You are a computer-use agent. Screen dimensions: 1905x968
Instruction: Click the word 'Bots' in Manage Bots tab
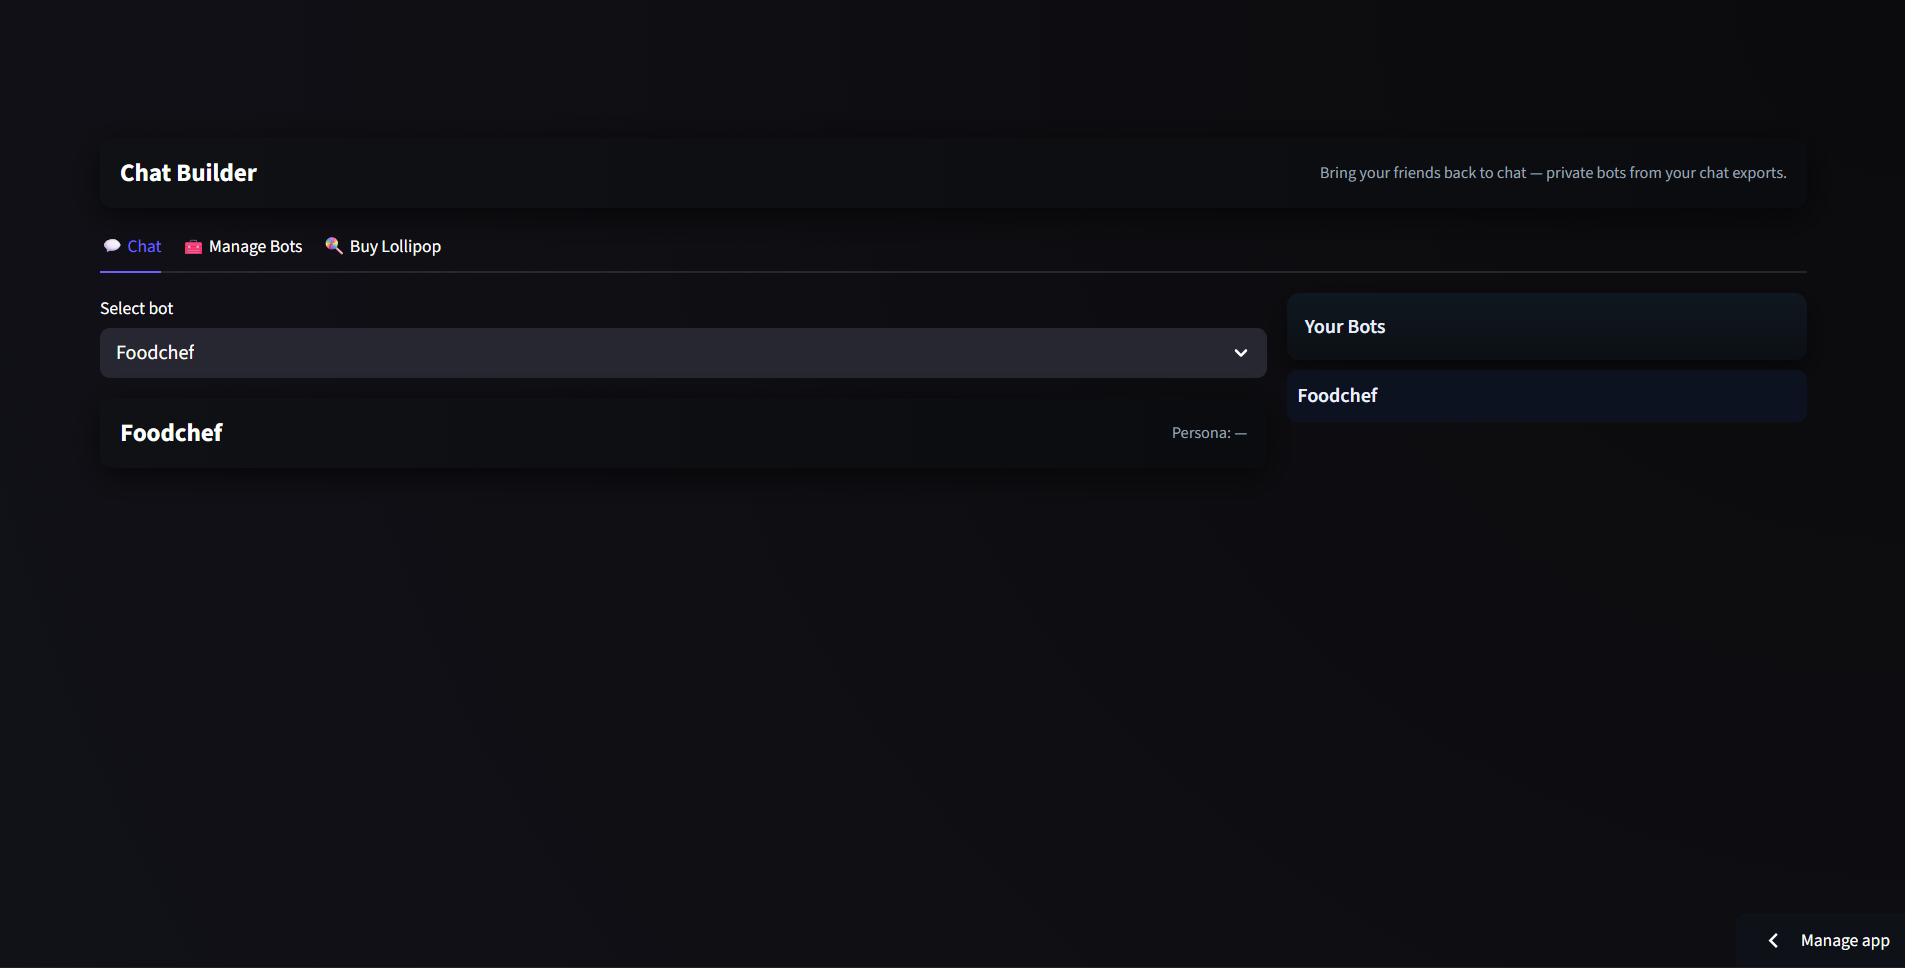[286, 247]
